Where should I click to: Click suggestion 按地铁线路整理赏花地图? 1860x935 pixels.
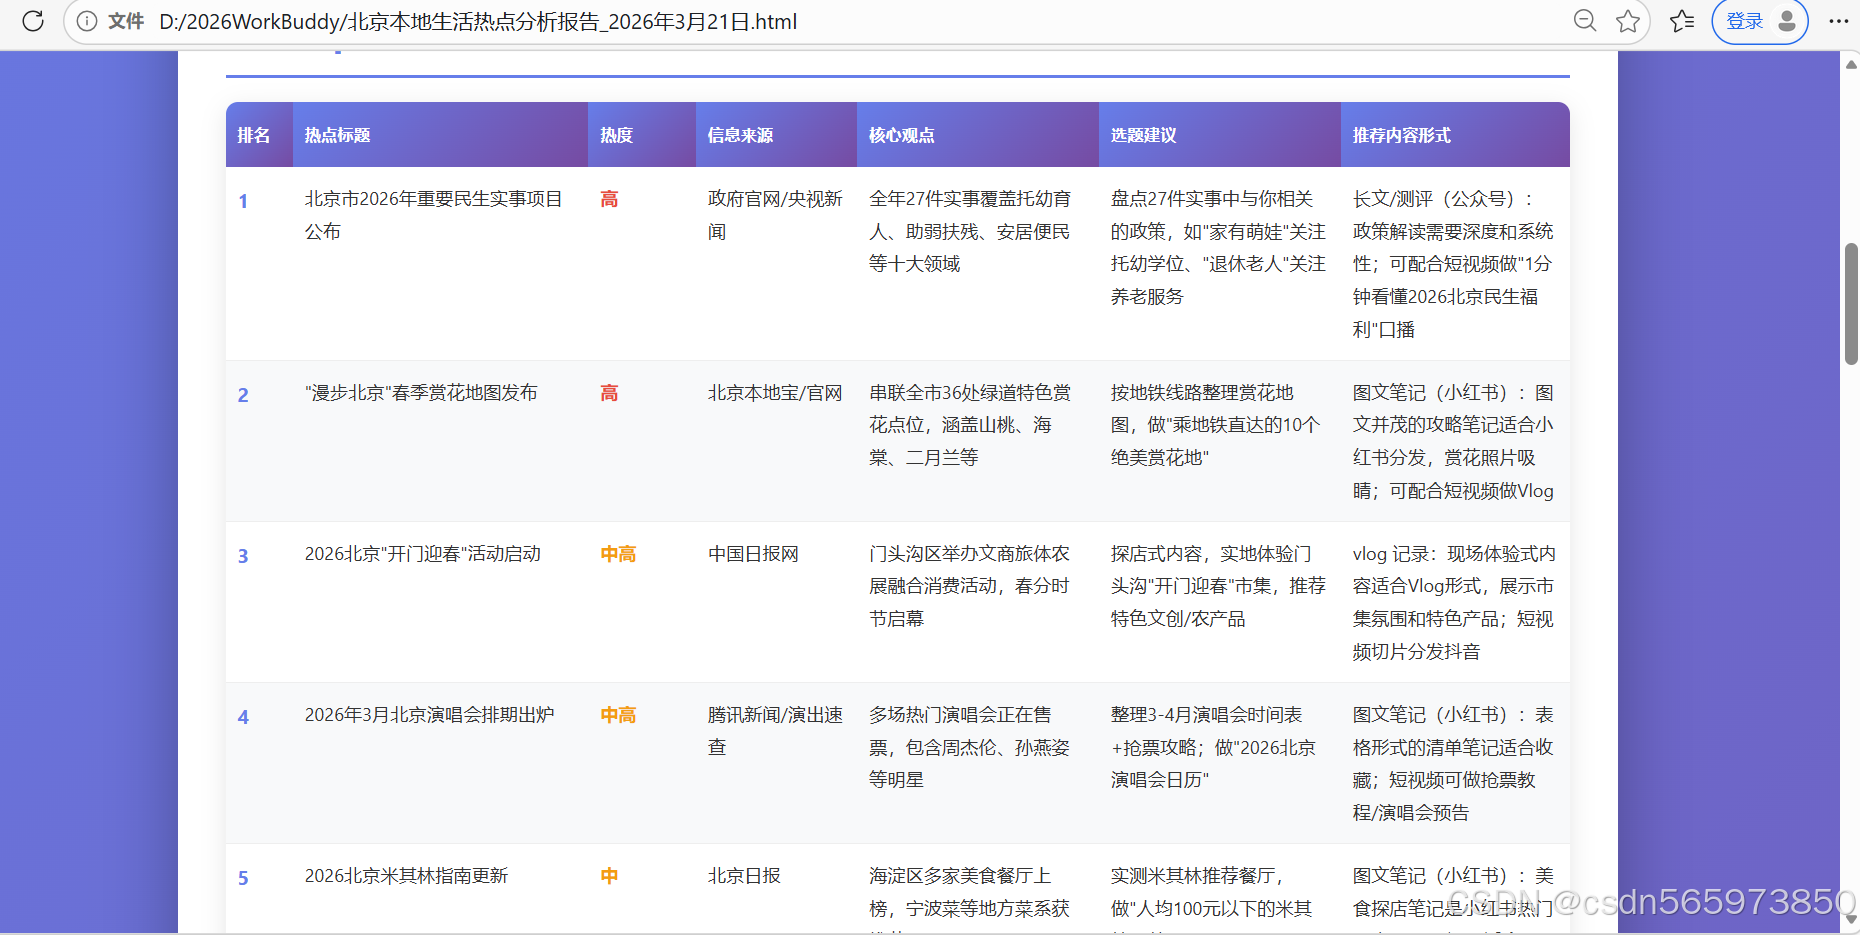click(x=1215, y=425)
